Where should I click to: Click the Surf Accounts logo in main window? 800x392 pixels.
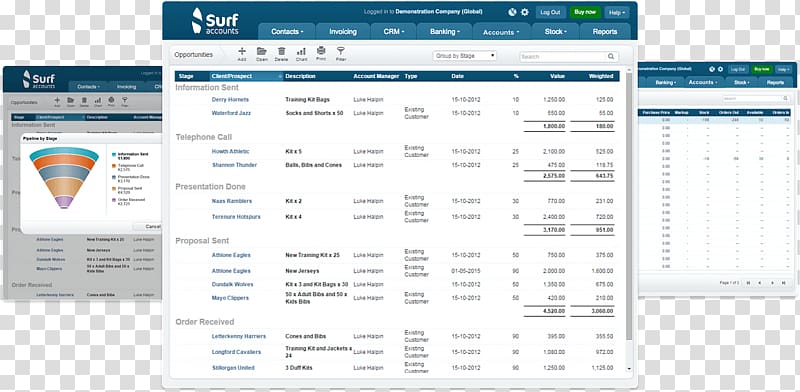215,20
